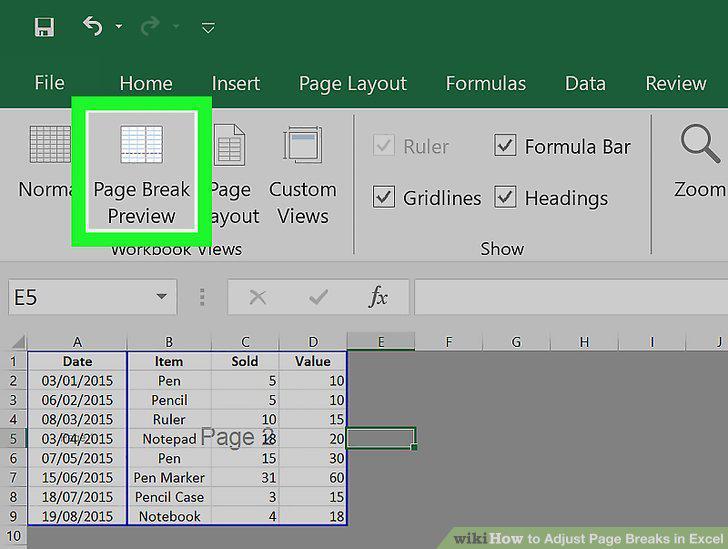This screenshot has height=549, width=728.
Task: Click the sold cell showing 31
Action: (x=245, y=477)
